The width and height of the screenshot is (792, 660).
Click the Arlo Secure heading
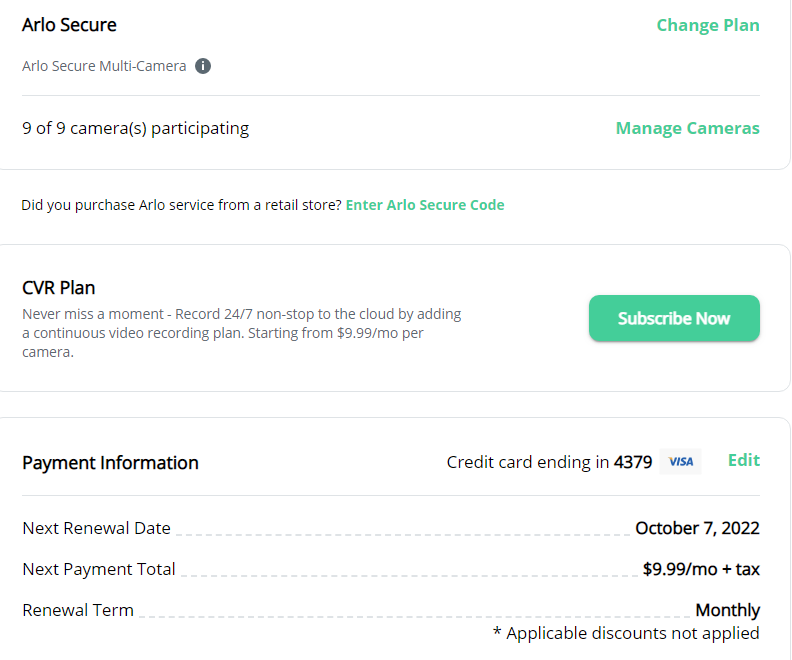tap(69, 25)
